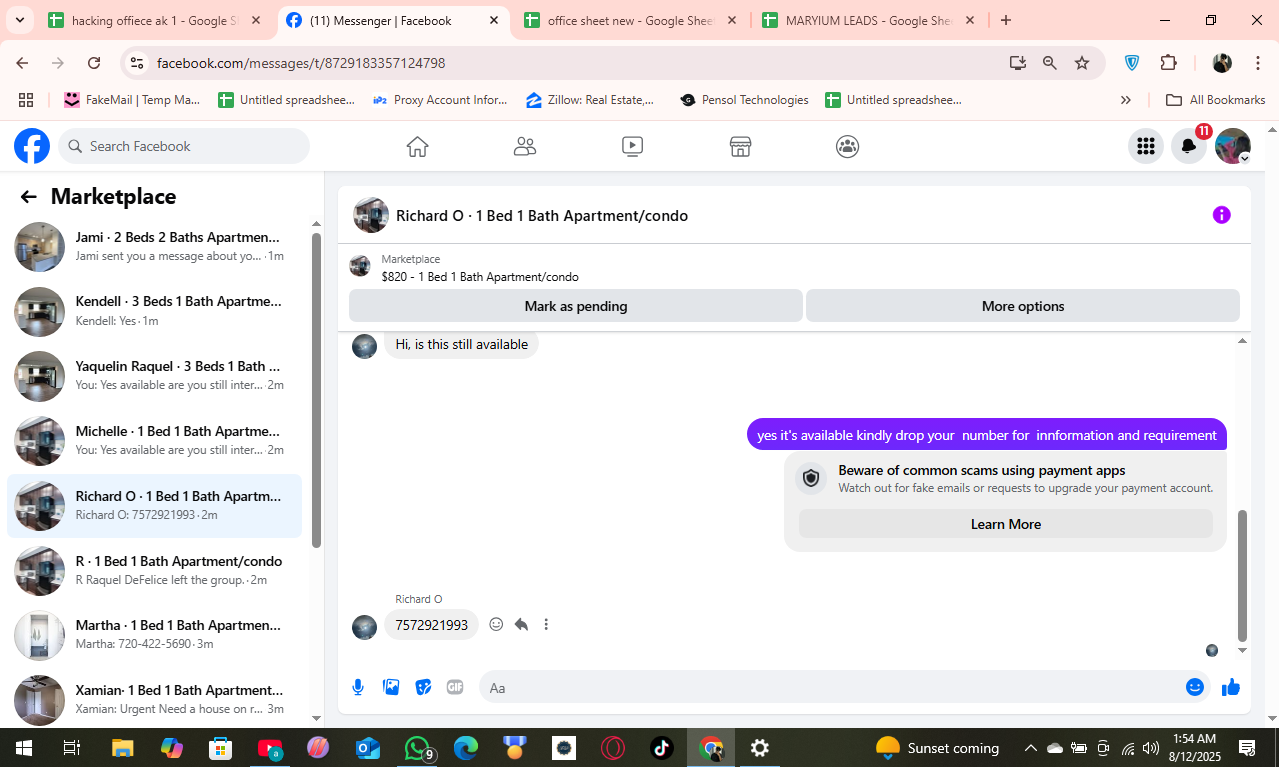The image size is (1279, 767).
Task: Open WhatsApp from the taskbar
Action: 418,748
